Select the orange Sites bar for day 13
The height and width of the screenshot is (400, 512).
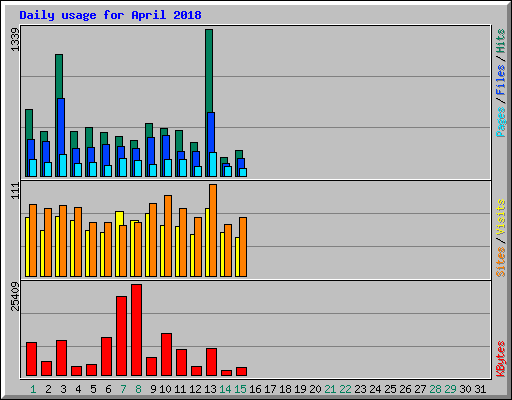[213, 230]
